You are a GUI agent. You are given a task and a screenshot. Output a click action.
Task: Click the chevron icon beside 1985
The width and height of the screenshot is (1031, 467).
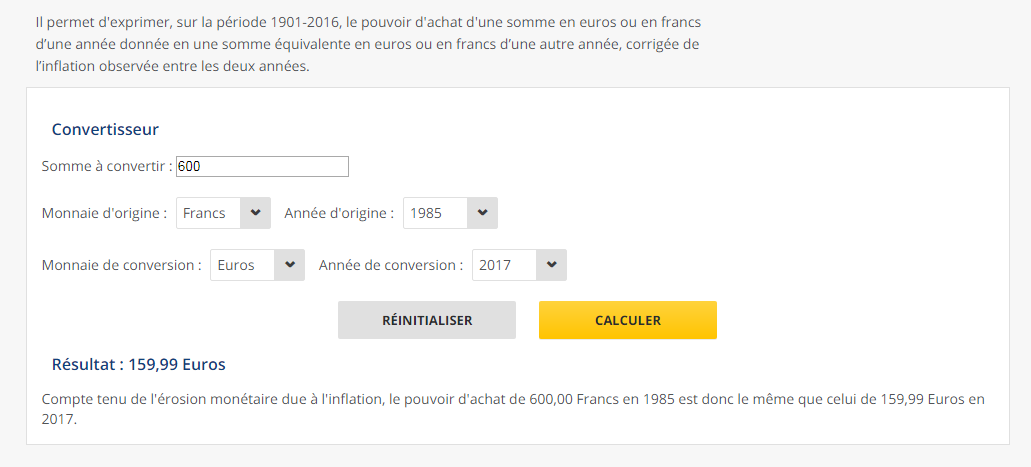tap(483, 213)
